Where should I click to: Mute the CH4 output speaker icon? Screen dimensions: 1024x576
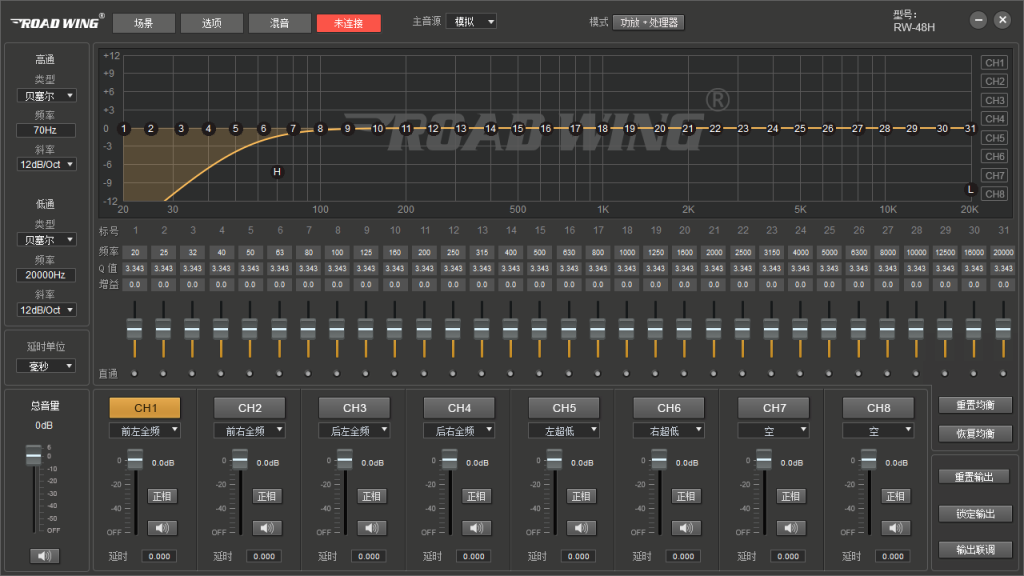pos(476,528)
